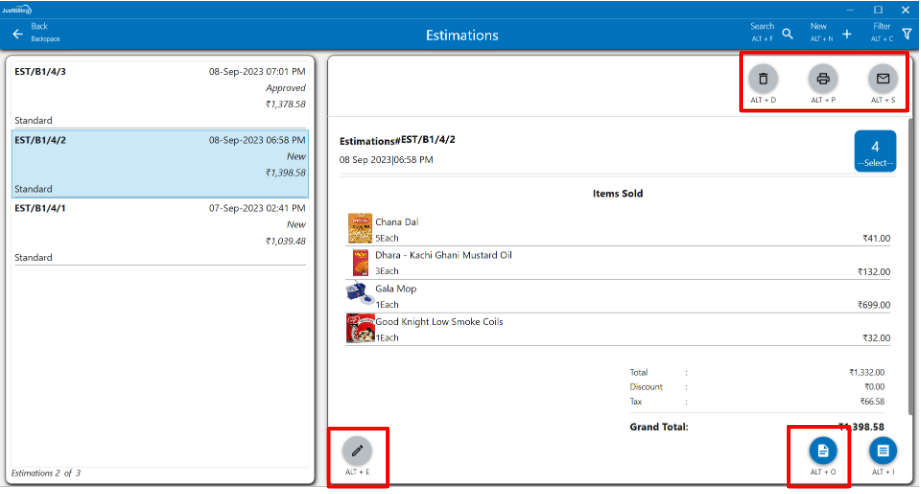Viewport: 921px width, 494px height.
Task: Click the ALT + O document icon
Action: 822,451
